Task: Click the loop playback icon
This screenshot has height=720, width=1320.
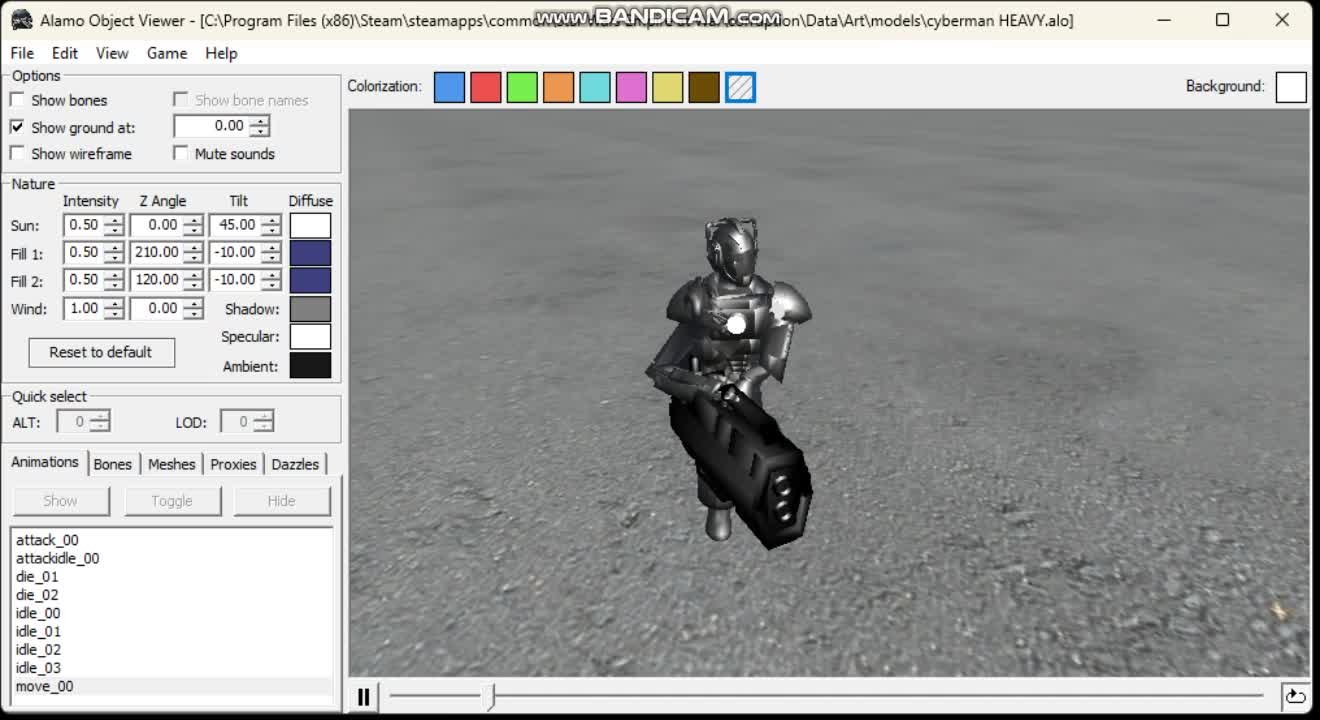Action: 1296,695
